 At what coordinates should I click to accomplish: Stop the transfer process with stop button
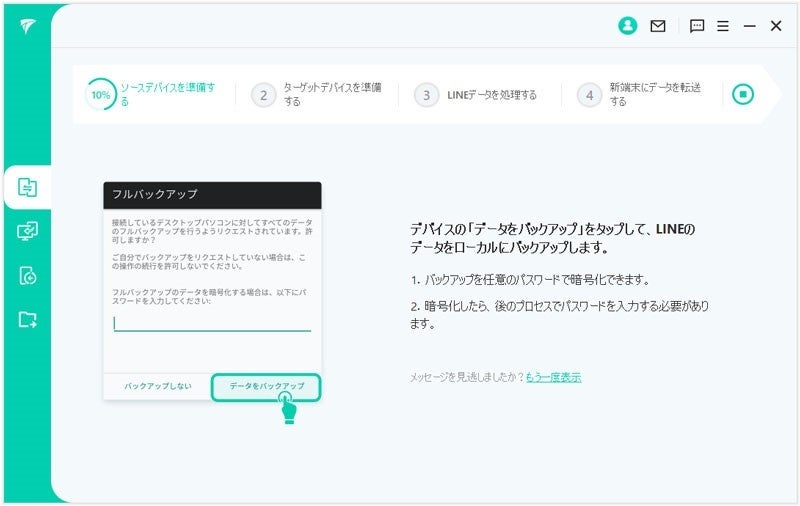[x=743, y=94]
